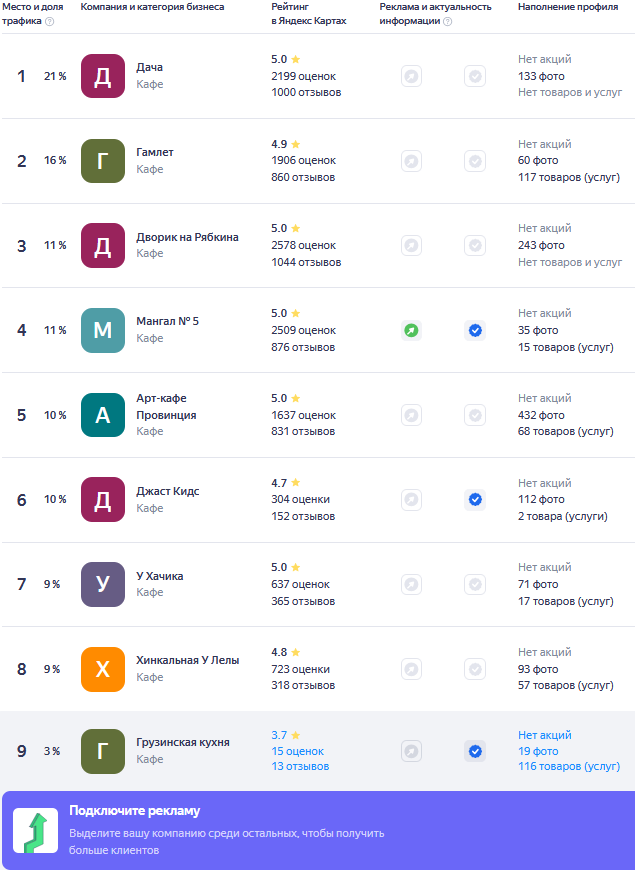Click the help icon next to Место и доля трафика
Screen dimensions: 635x870
(x=49, y=22)
